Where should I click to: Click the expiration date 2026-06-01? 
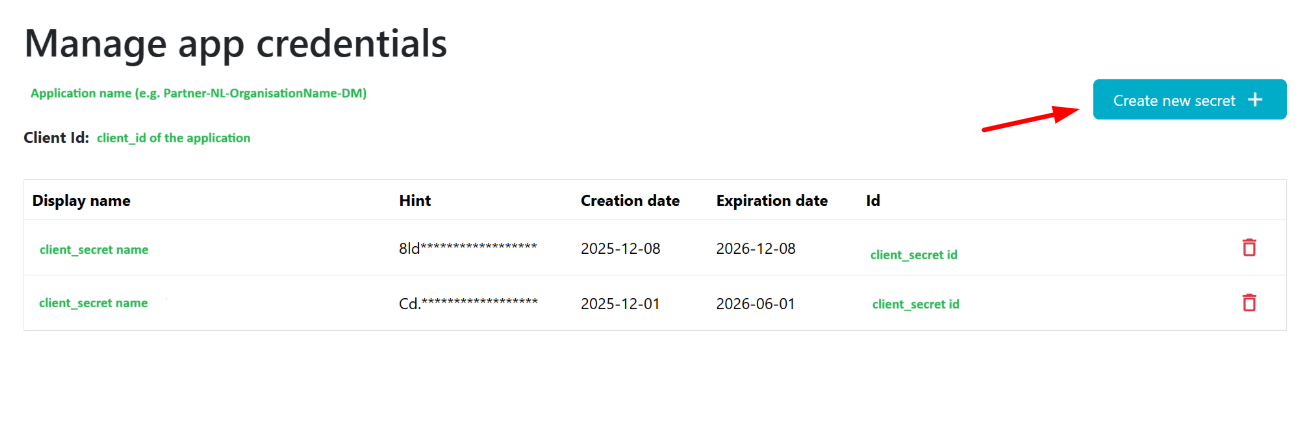[756, 303]
